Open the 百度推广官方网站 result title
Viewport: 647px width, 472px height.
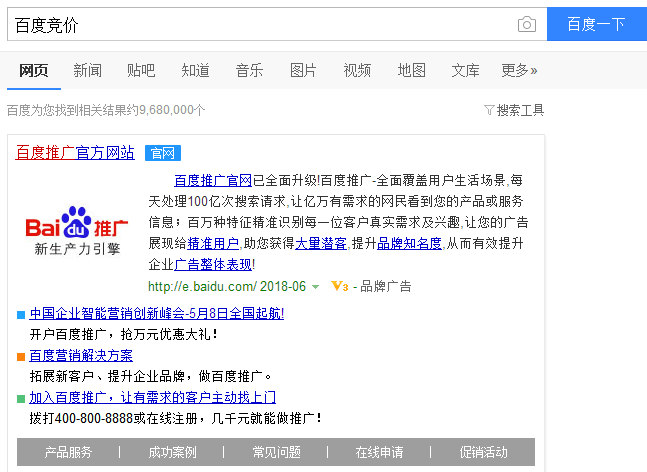[x=75, y=153]
